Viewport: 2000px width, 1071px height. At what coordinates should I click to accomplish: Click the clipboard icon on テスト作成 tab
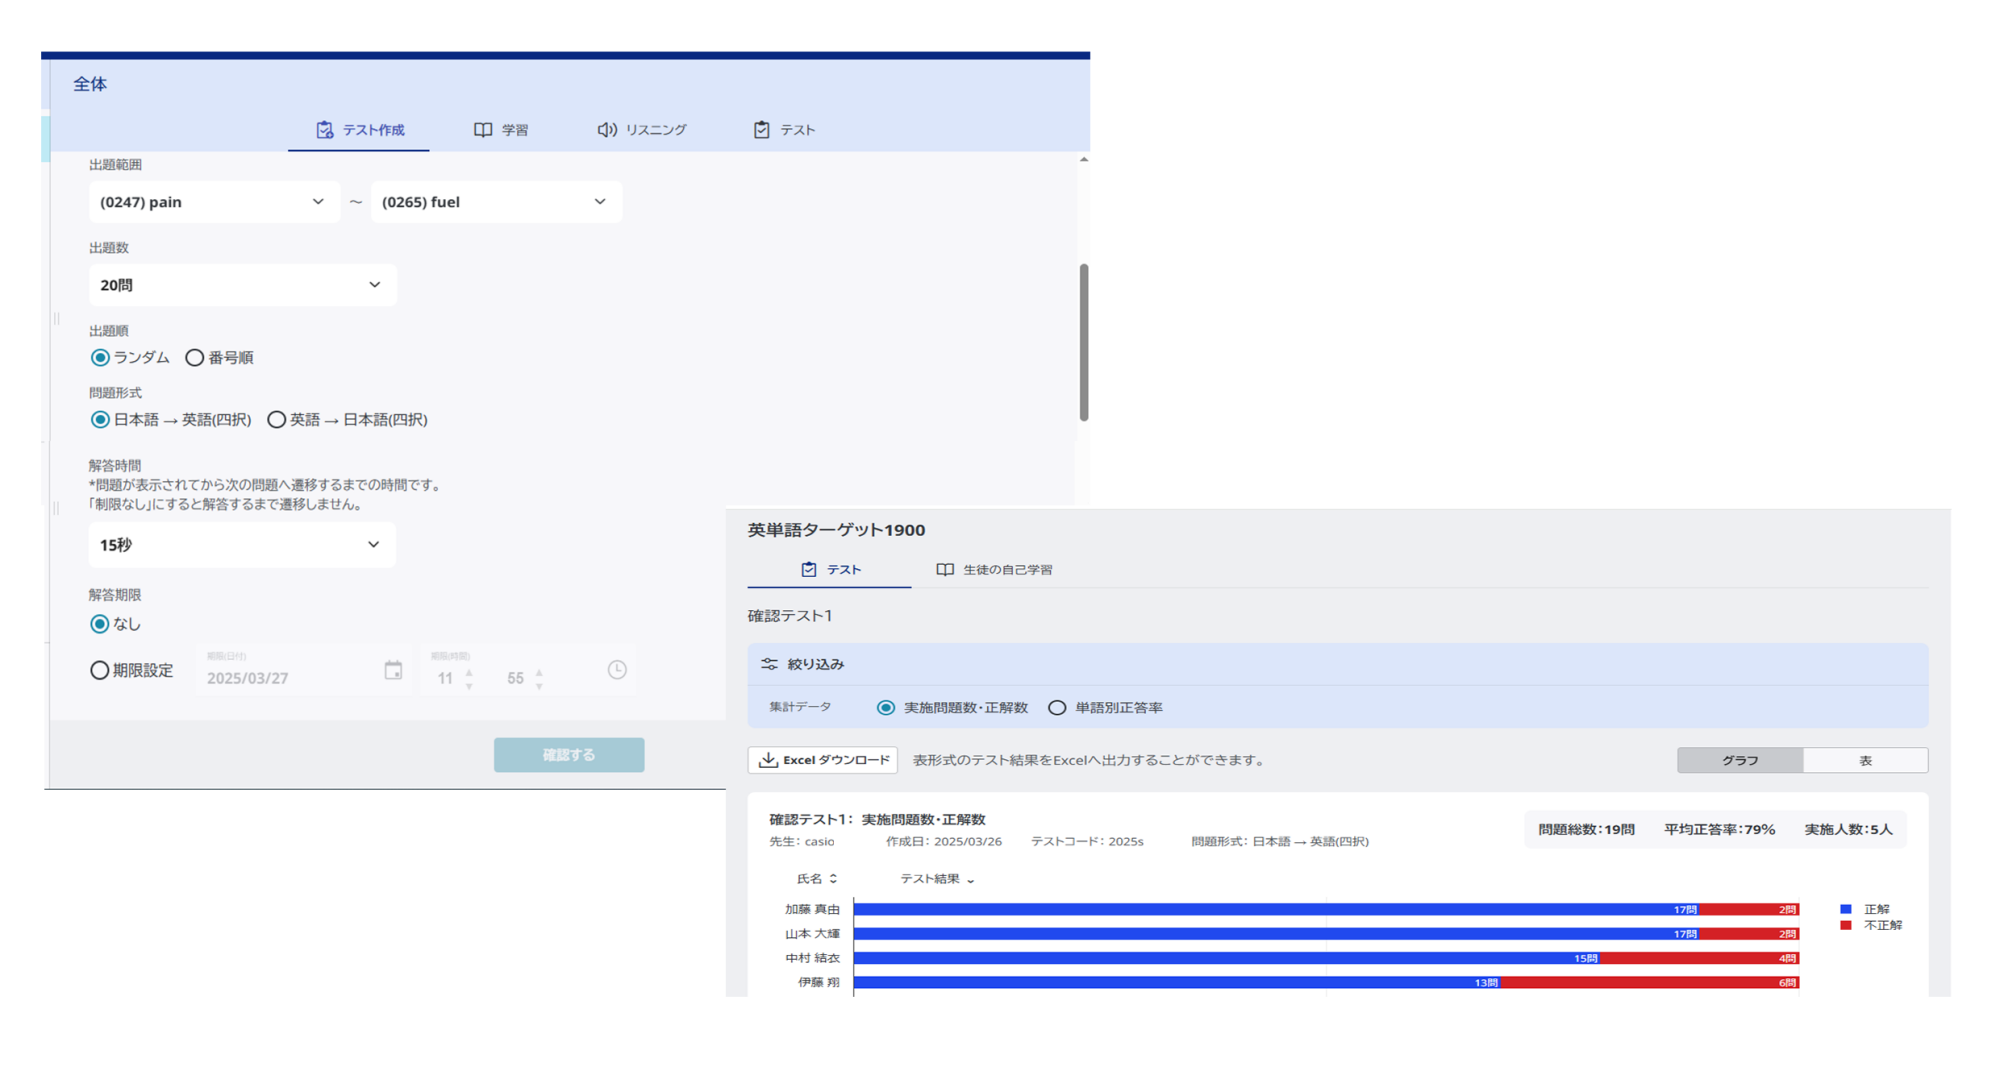click(323, 128)
